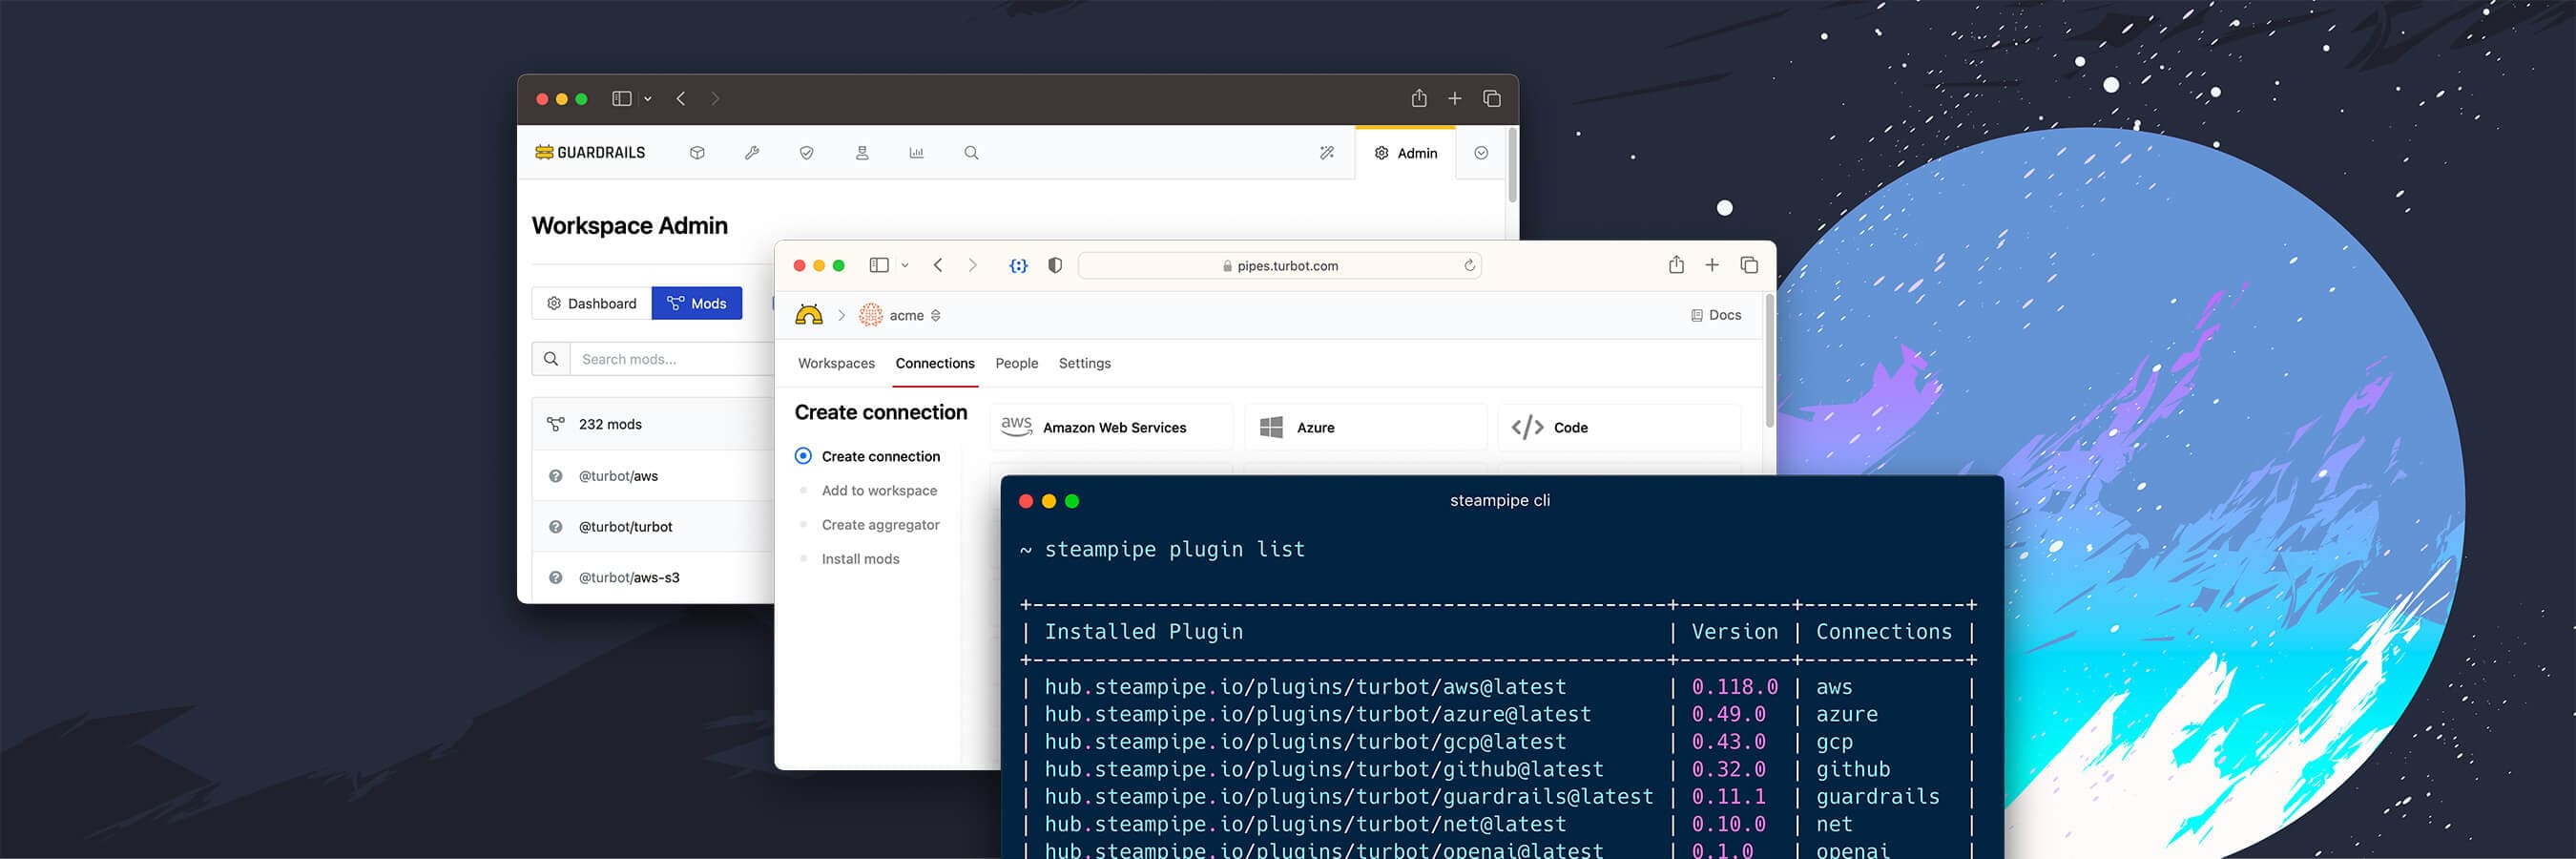Toggle sidebar in the Guardrails browser window

622,98
